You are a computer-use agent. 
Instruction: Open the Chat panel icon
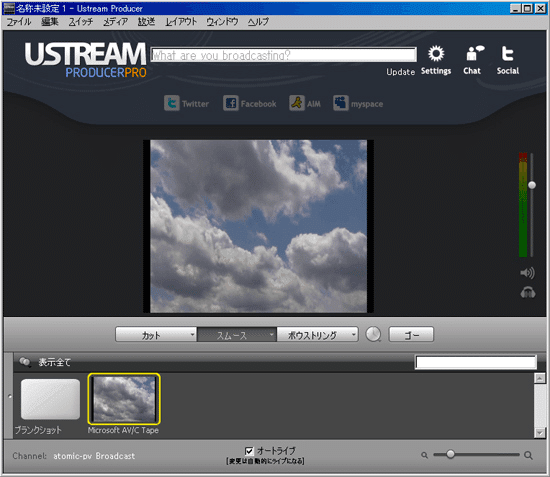tap(474, 53)
